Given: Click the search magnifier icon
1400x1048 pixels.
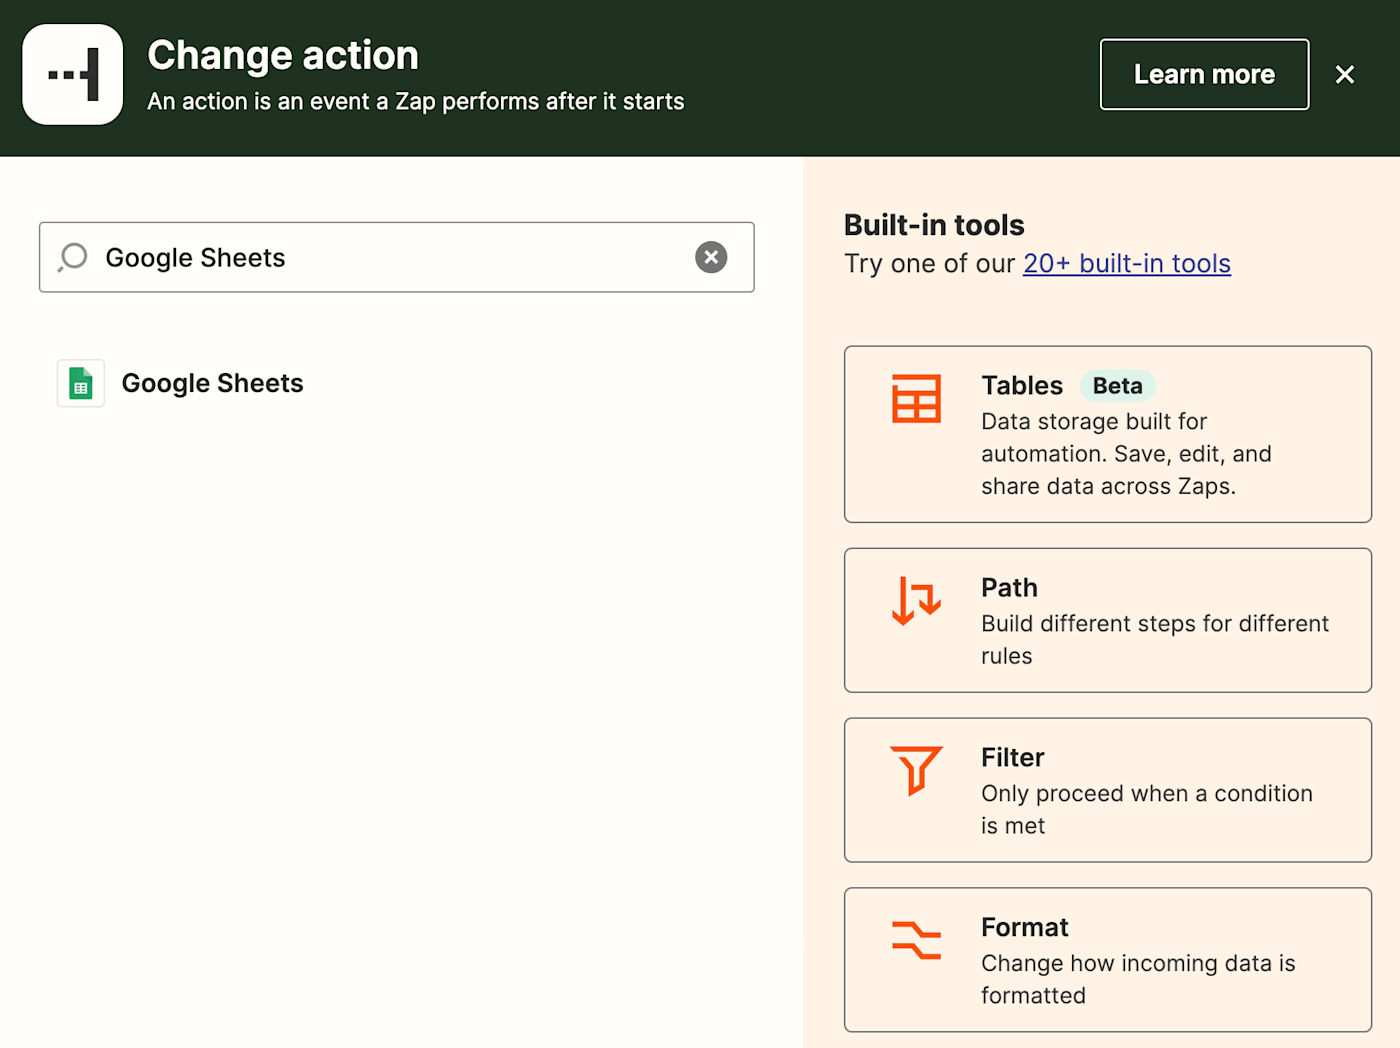Looking at the screenshot, I should (x=73, y=258).
